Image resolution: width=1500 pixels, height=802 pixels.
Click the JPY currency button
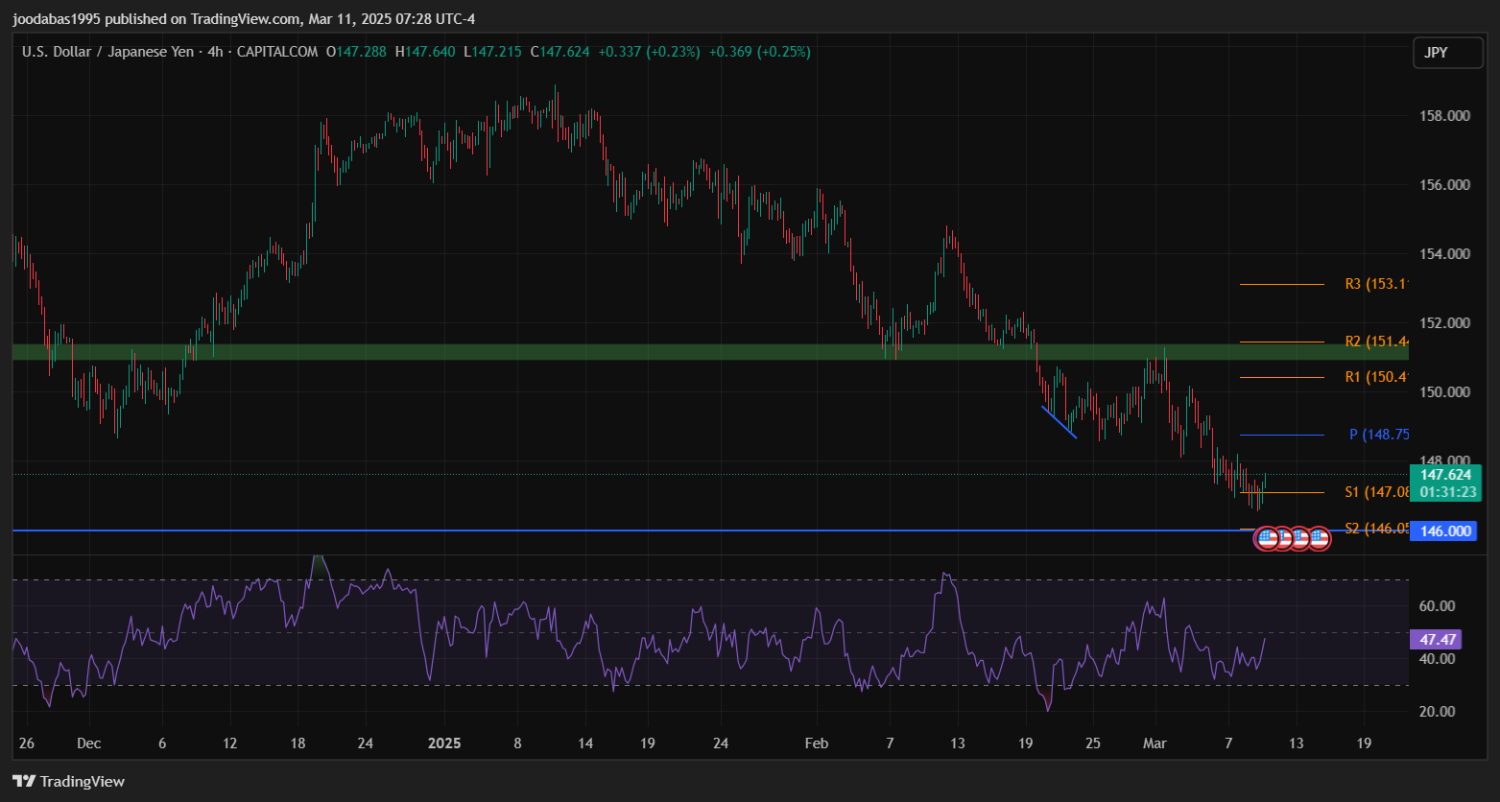1447,53
